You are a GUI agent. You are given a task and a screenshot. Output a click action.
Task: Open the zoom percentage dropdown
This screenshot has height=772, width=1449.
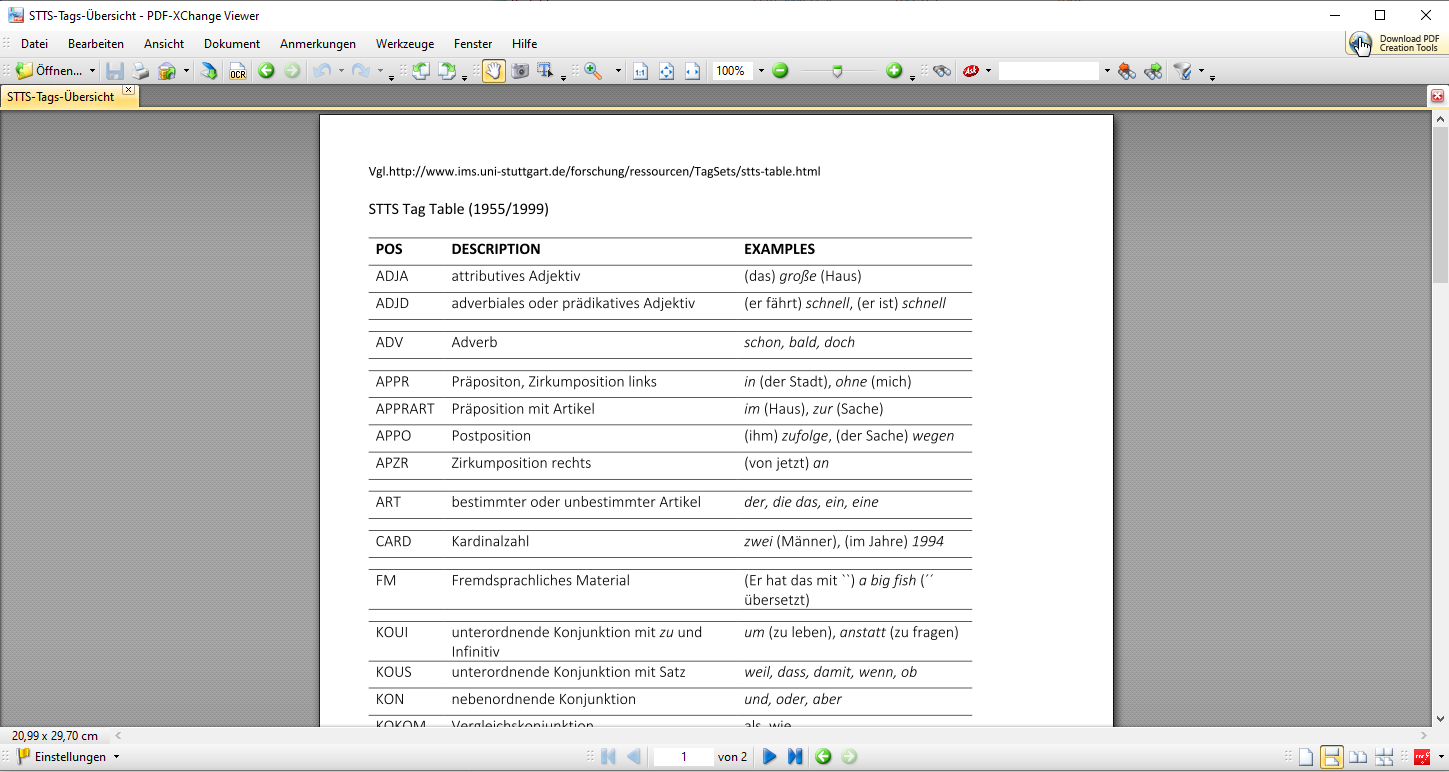pos(761,71)
